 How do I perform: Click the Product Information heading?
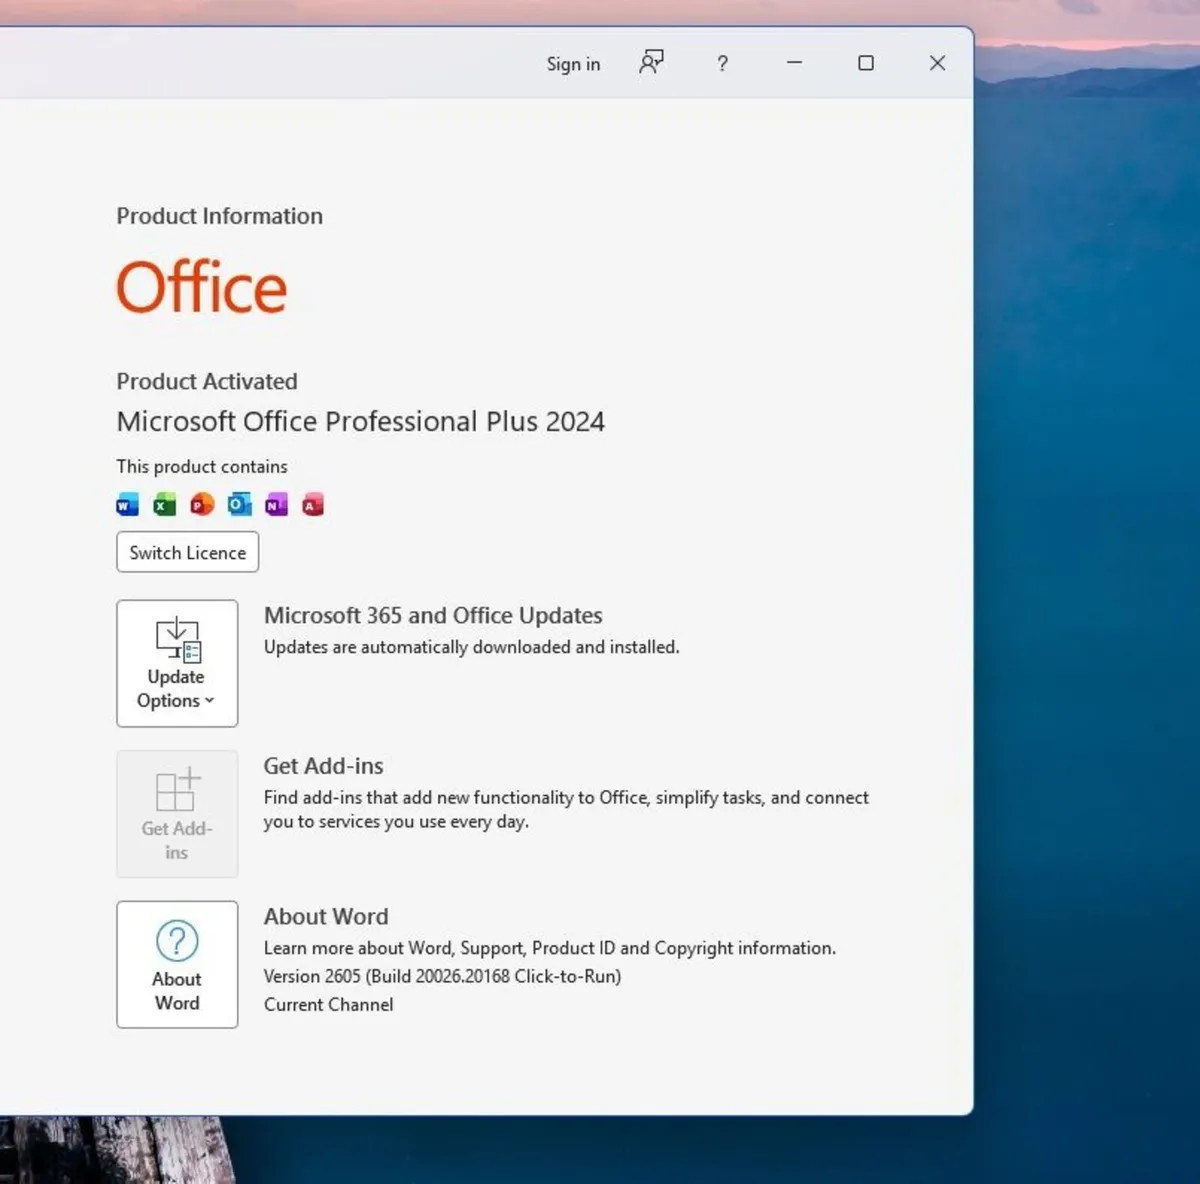(220, 216)
